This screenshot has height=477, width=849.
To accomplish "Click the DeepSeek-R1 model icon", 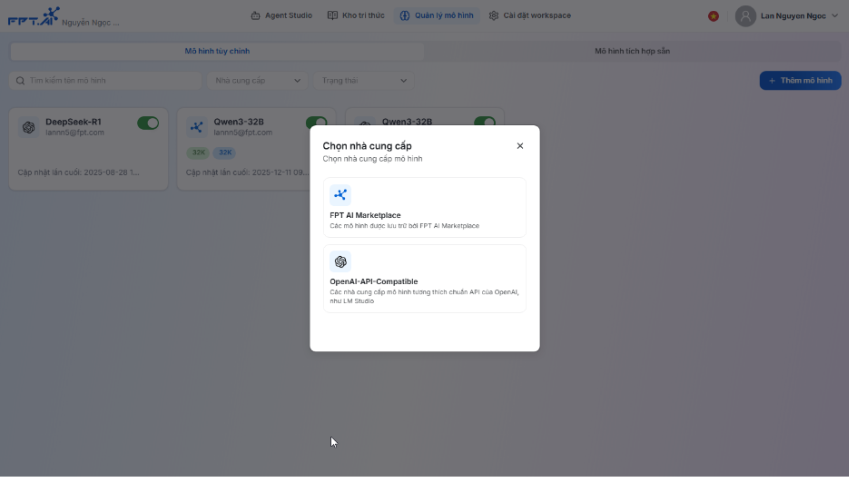I will (29, 127).
